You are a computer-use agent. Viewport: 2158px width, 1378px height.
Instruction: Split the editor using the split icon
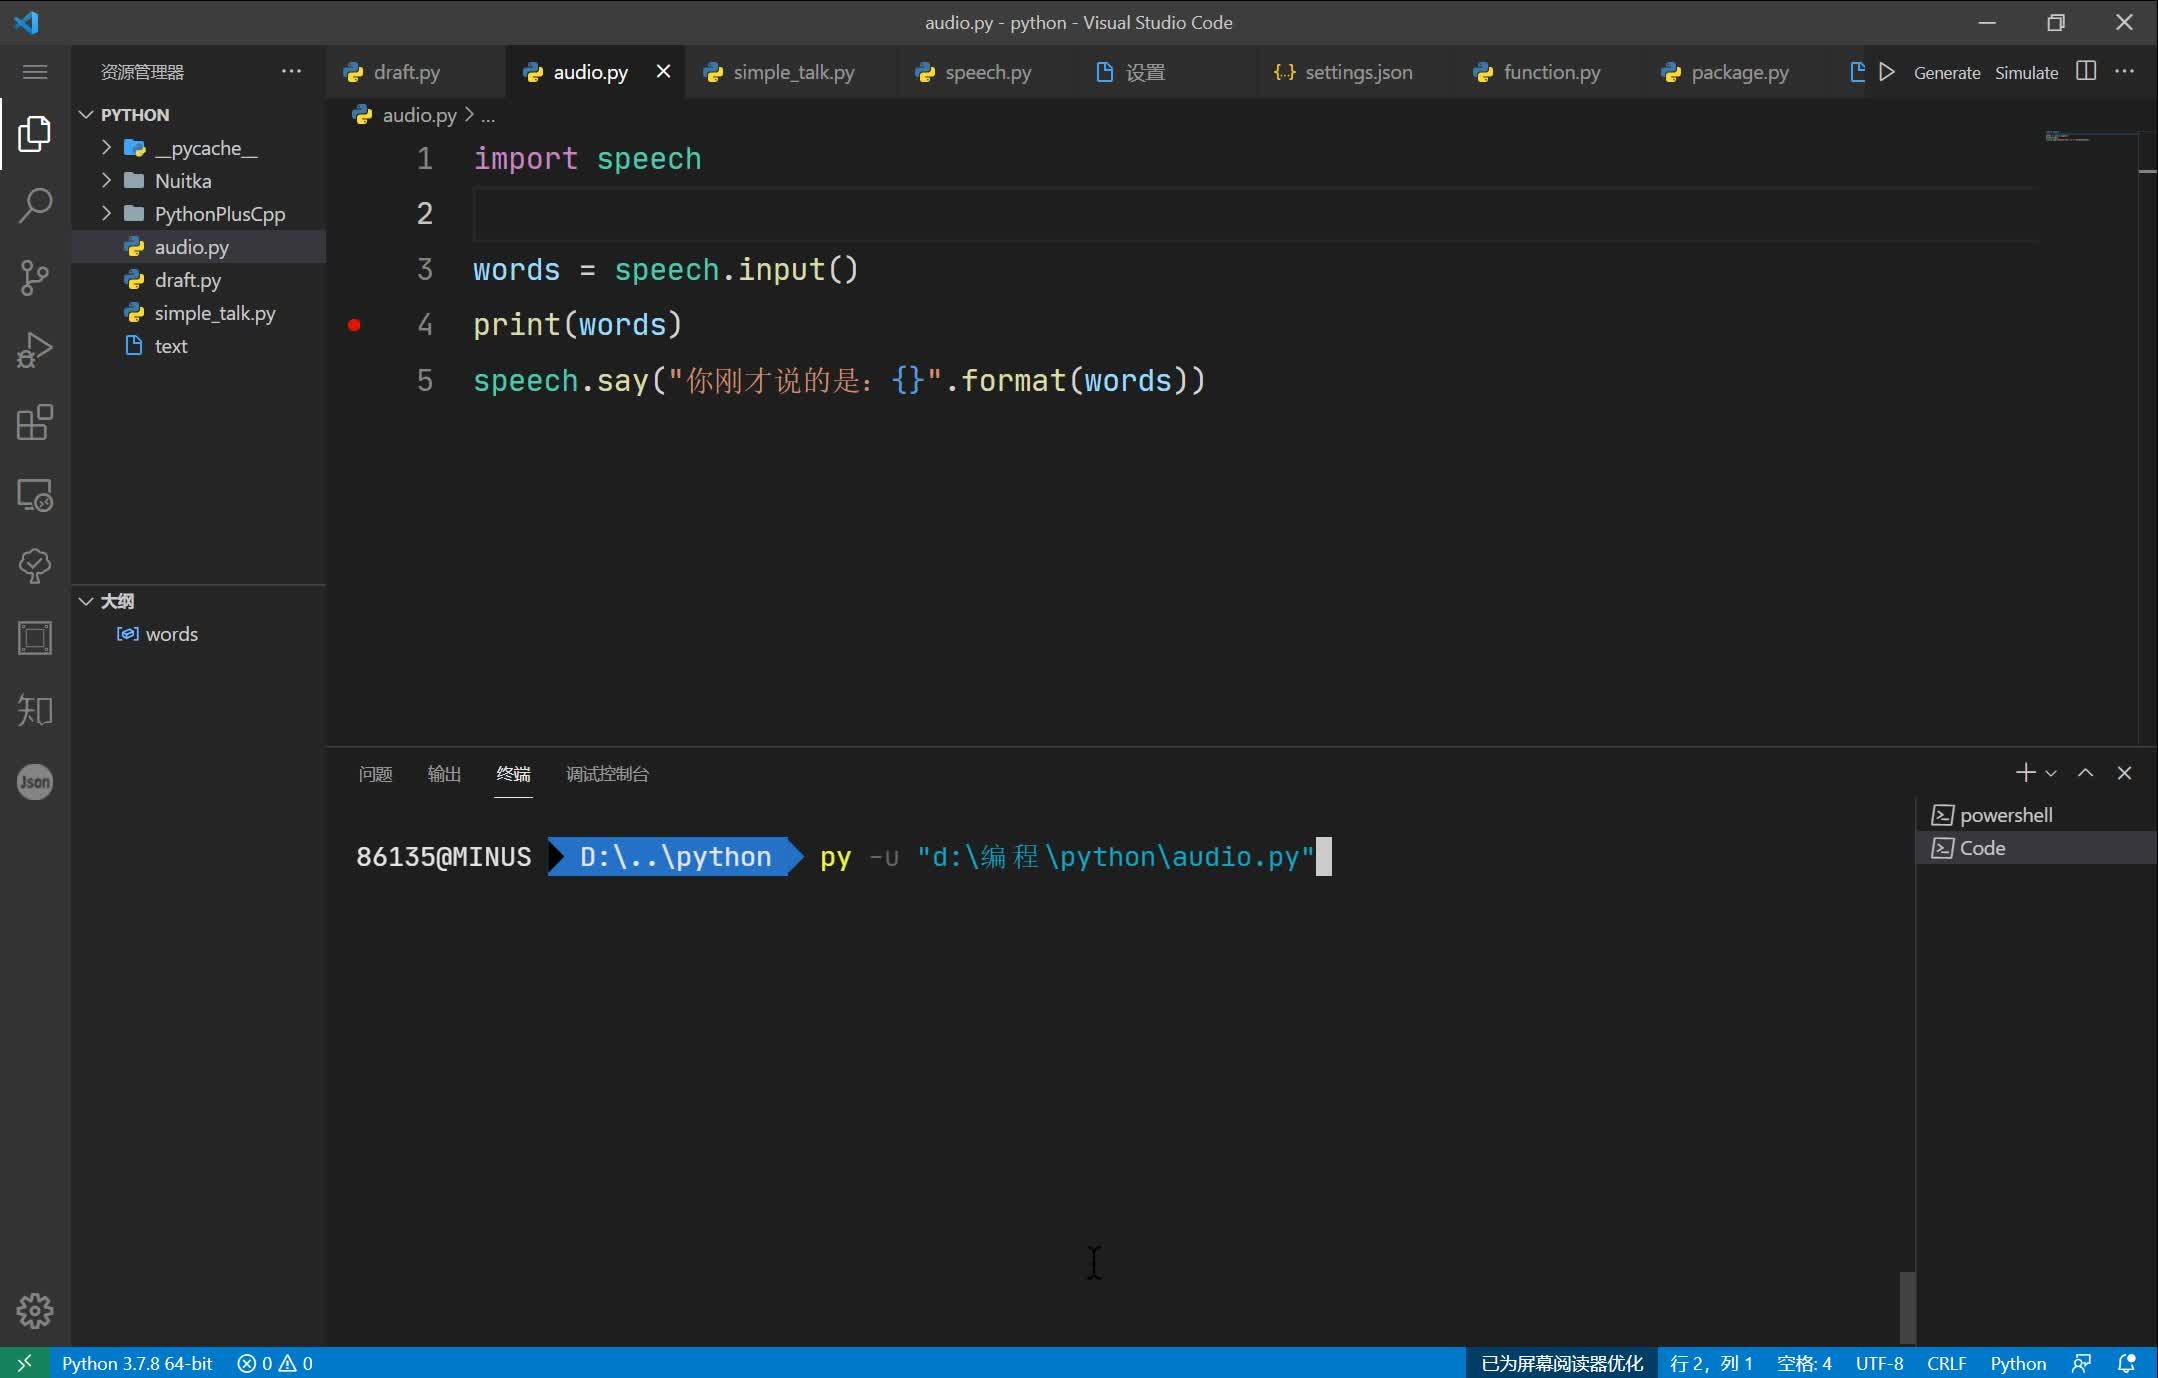coord(2084,71)
